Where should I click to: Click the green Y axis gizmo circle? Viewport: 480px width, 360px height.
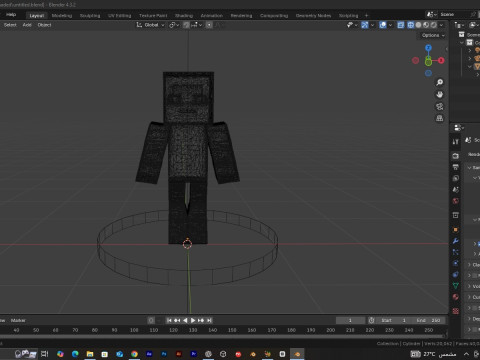coord(428,61)
